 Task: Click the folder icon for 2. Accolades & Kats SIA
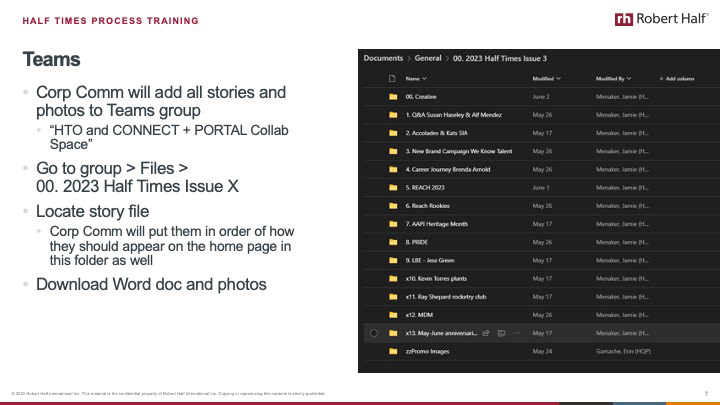pos(393,133)
